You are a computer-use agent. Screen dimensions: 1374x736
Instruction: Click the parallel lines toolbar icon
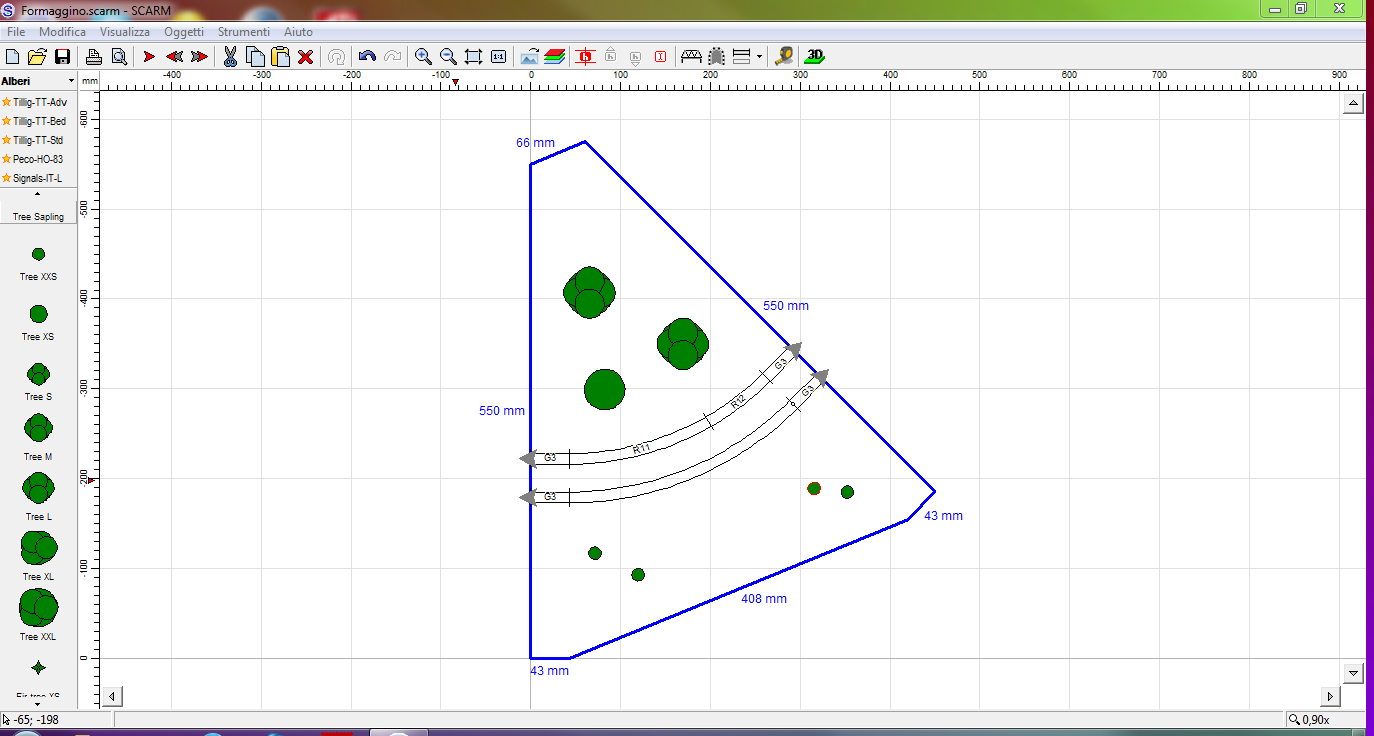(741, 57)
